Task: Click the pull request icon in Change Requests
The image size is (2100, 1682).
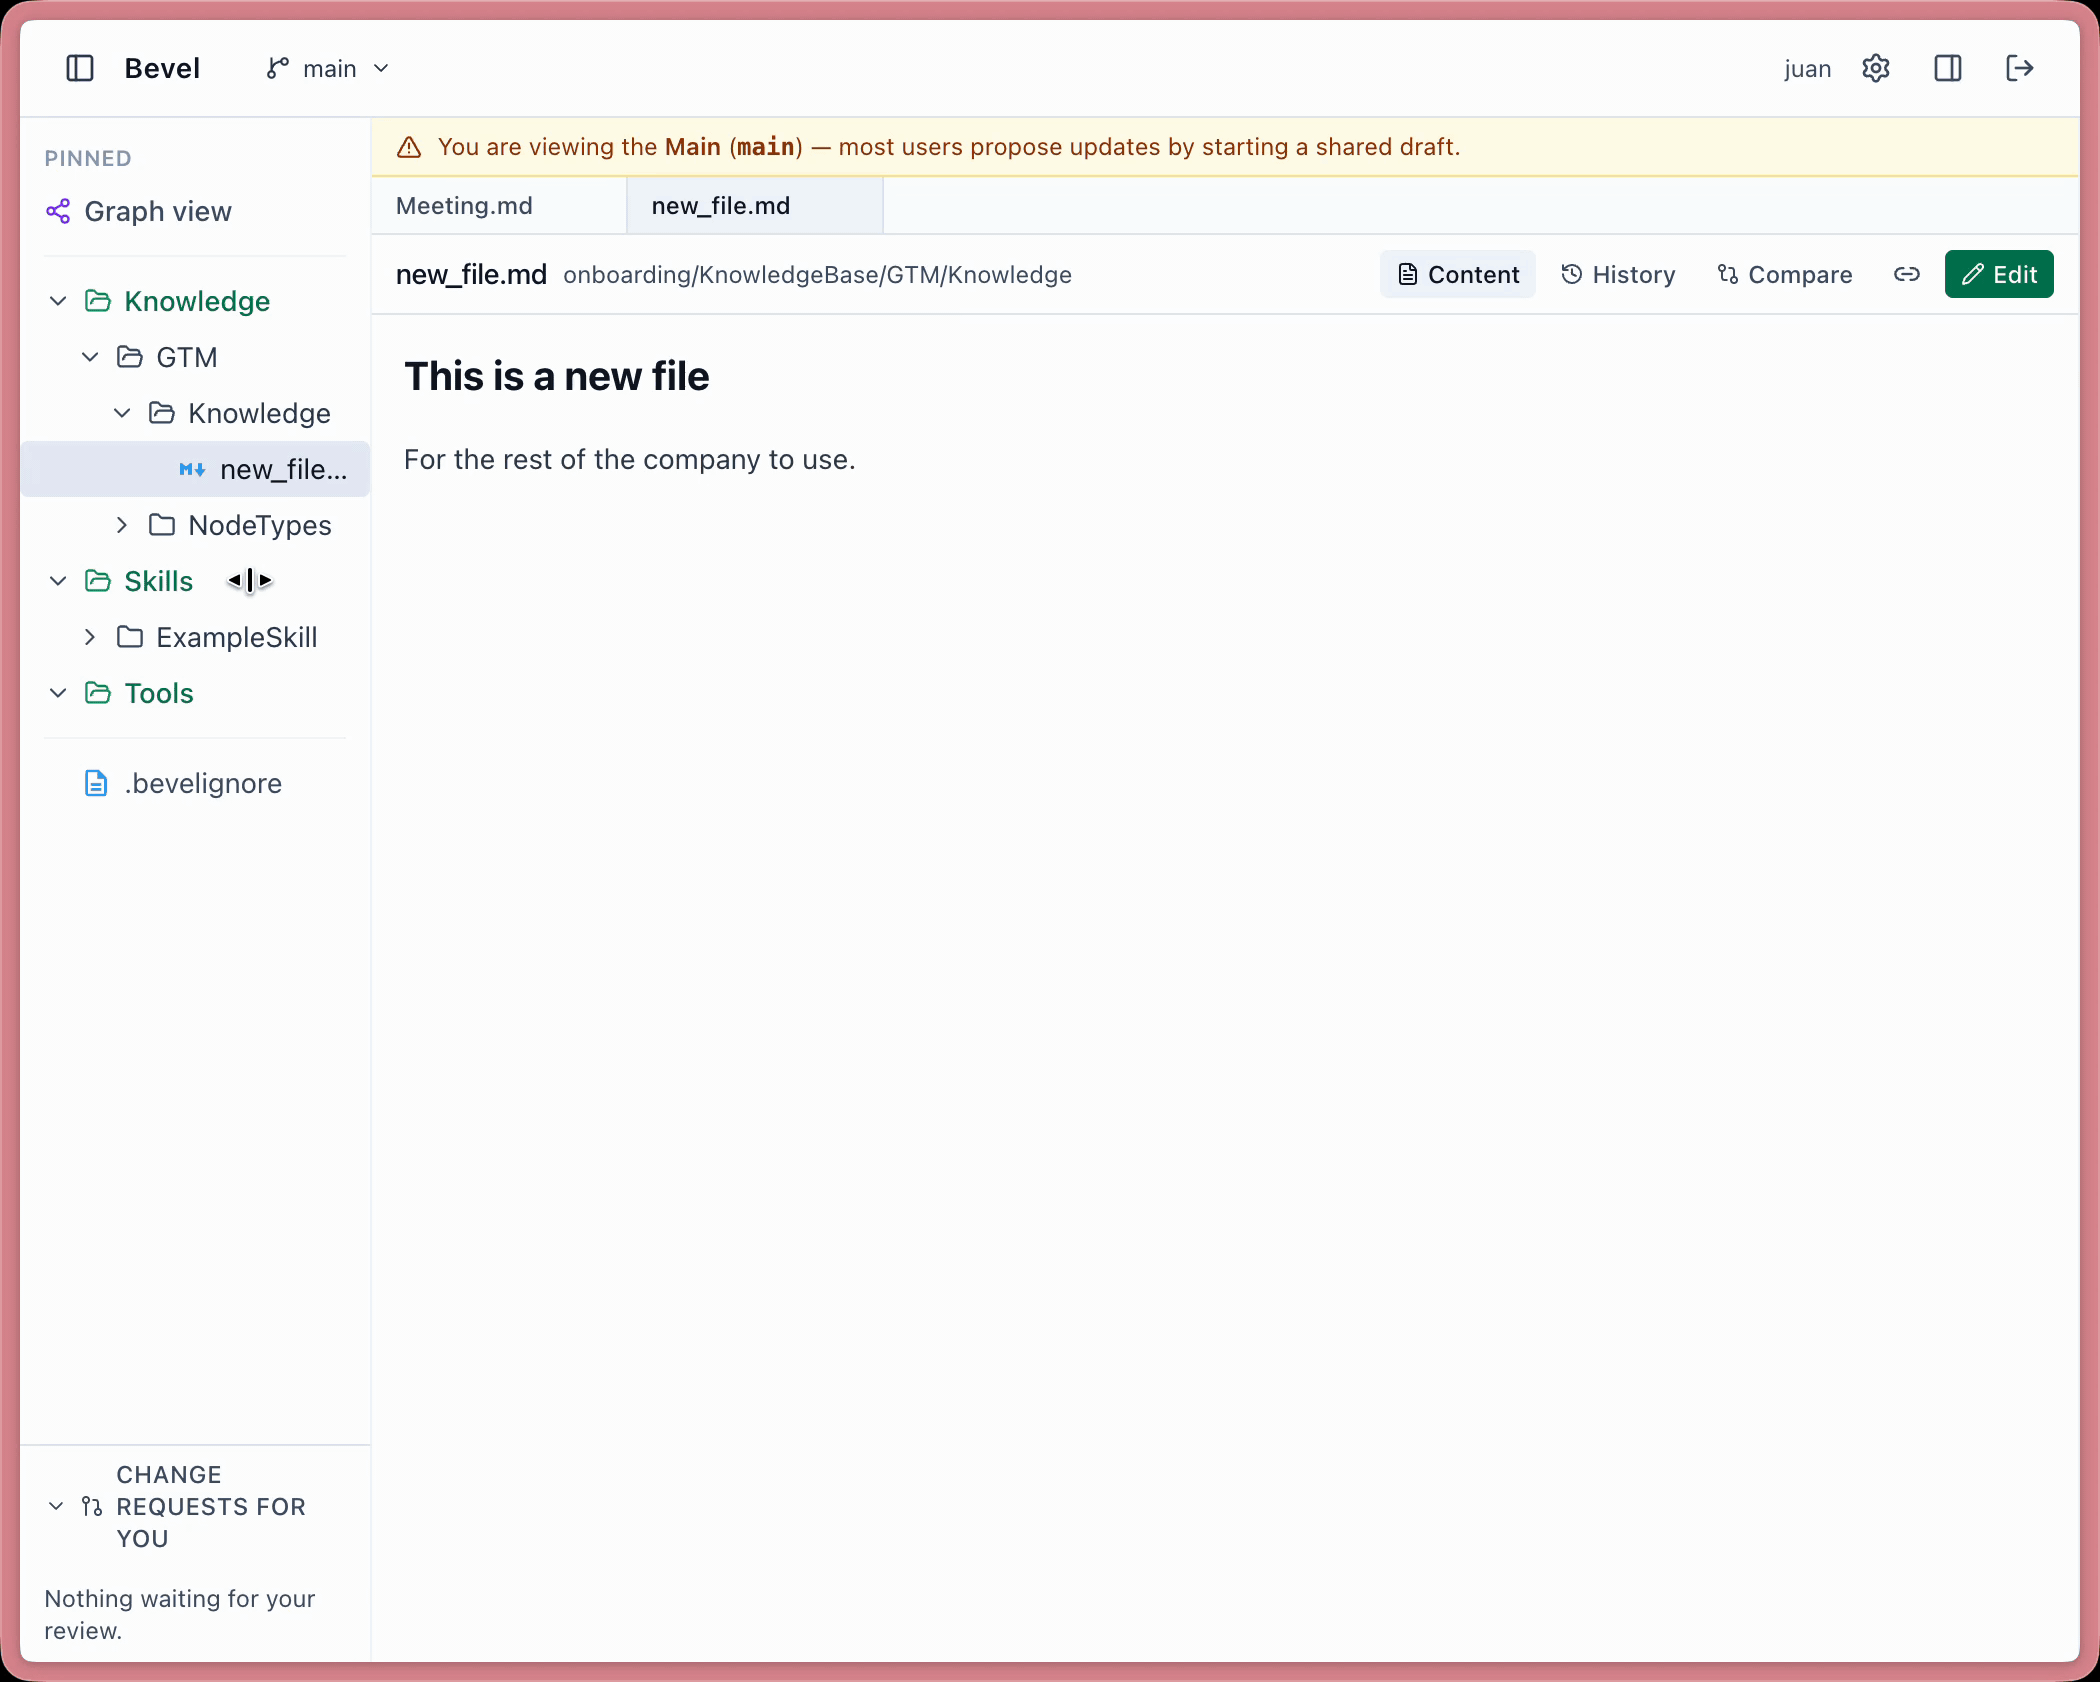Action: coord(92,1506)
